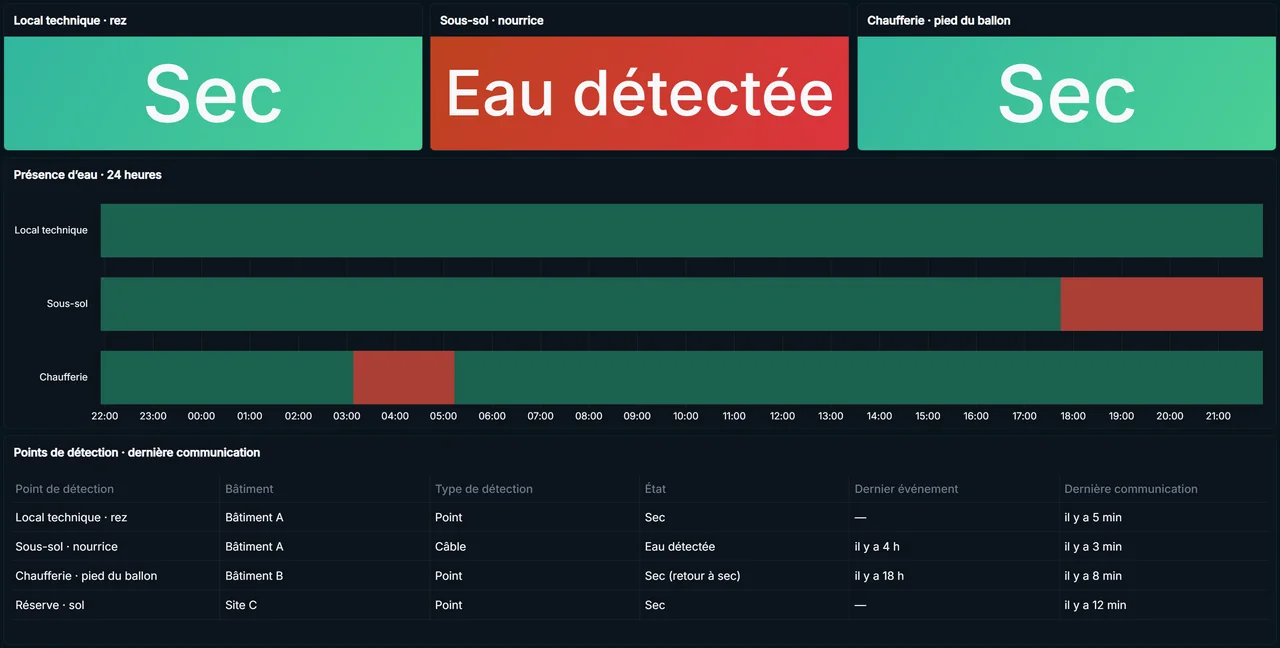Select the Sec (retour à sec) state cell
Image resolution: width=1280 pixels, height=648 pixels.
tap(692, 576)
